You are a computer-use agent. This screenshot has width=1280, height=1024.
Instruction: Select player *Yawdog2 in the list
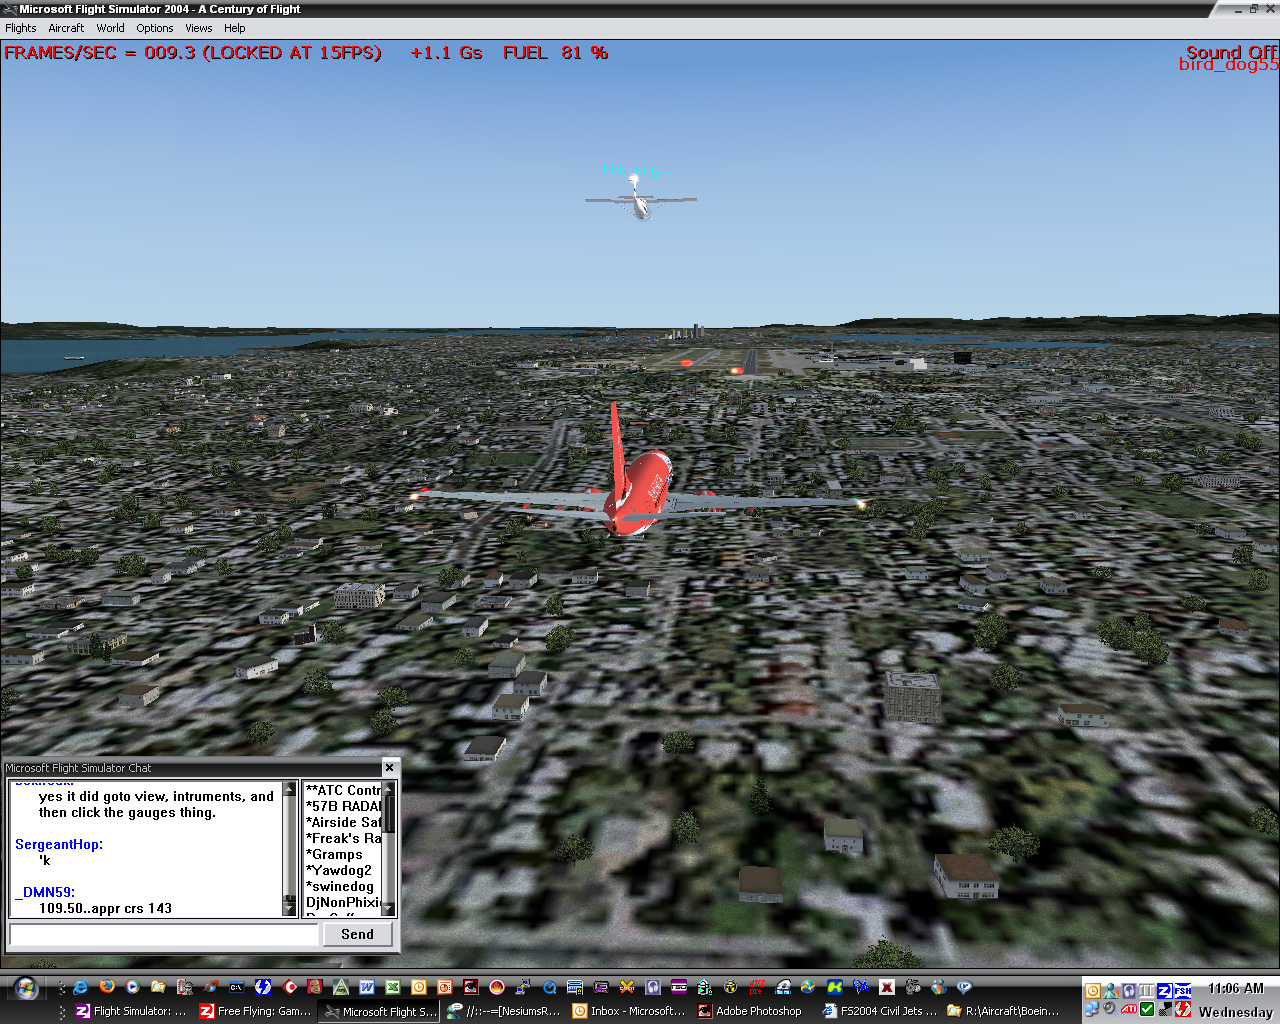[x=341, y=870]
